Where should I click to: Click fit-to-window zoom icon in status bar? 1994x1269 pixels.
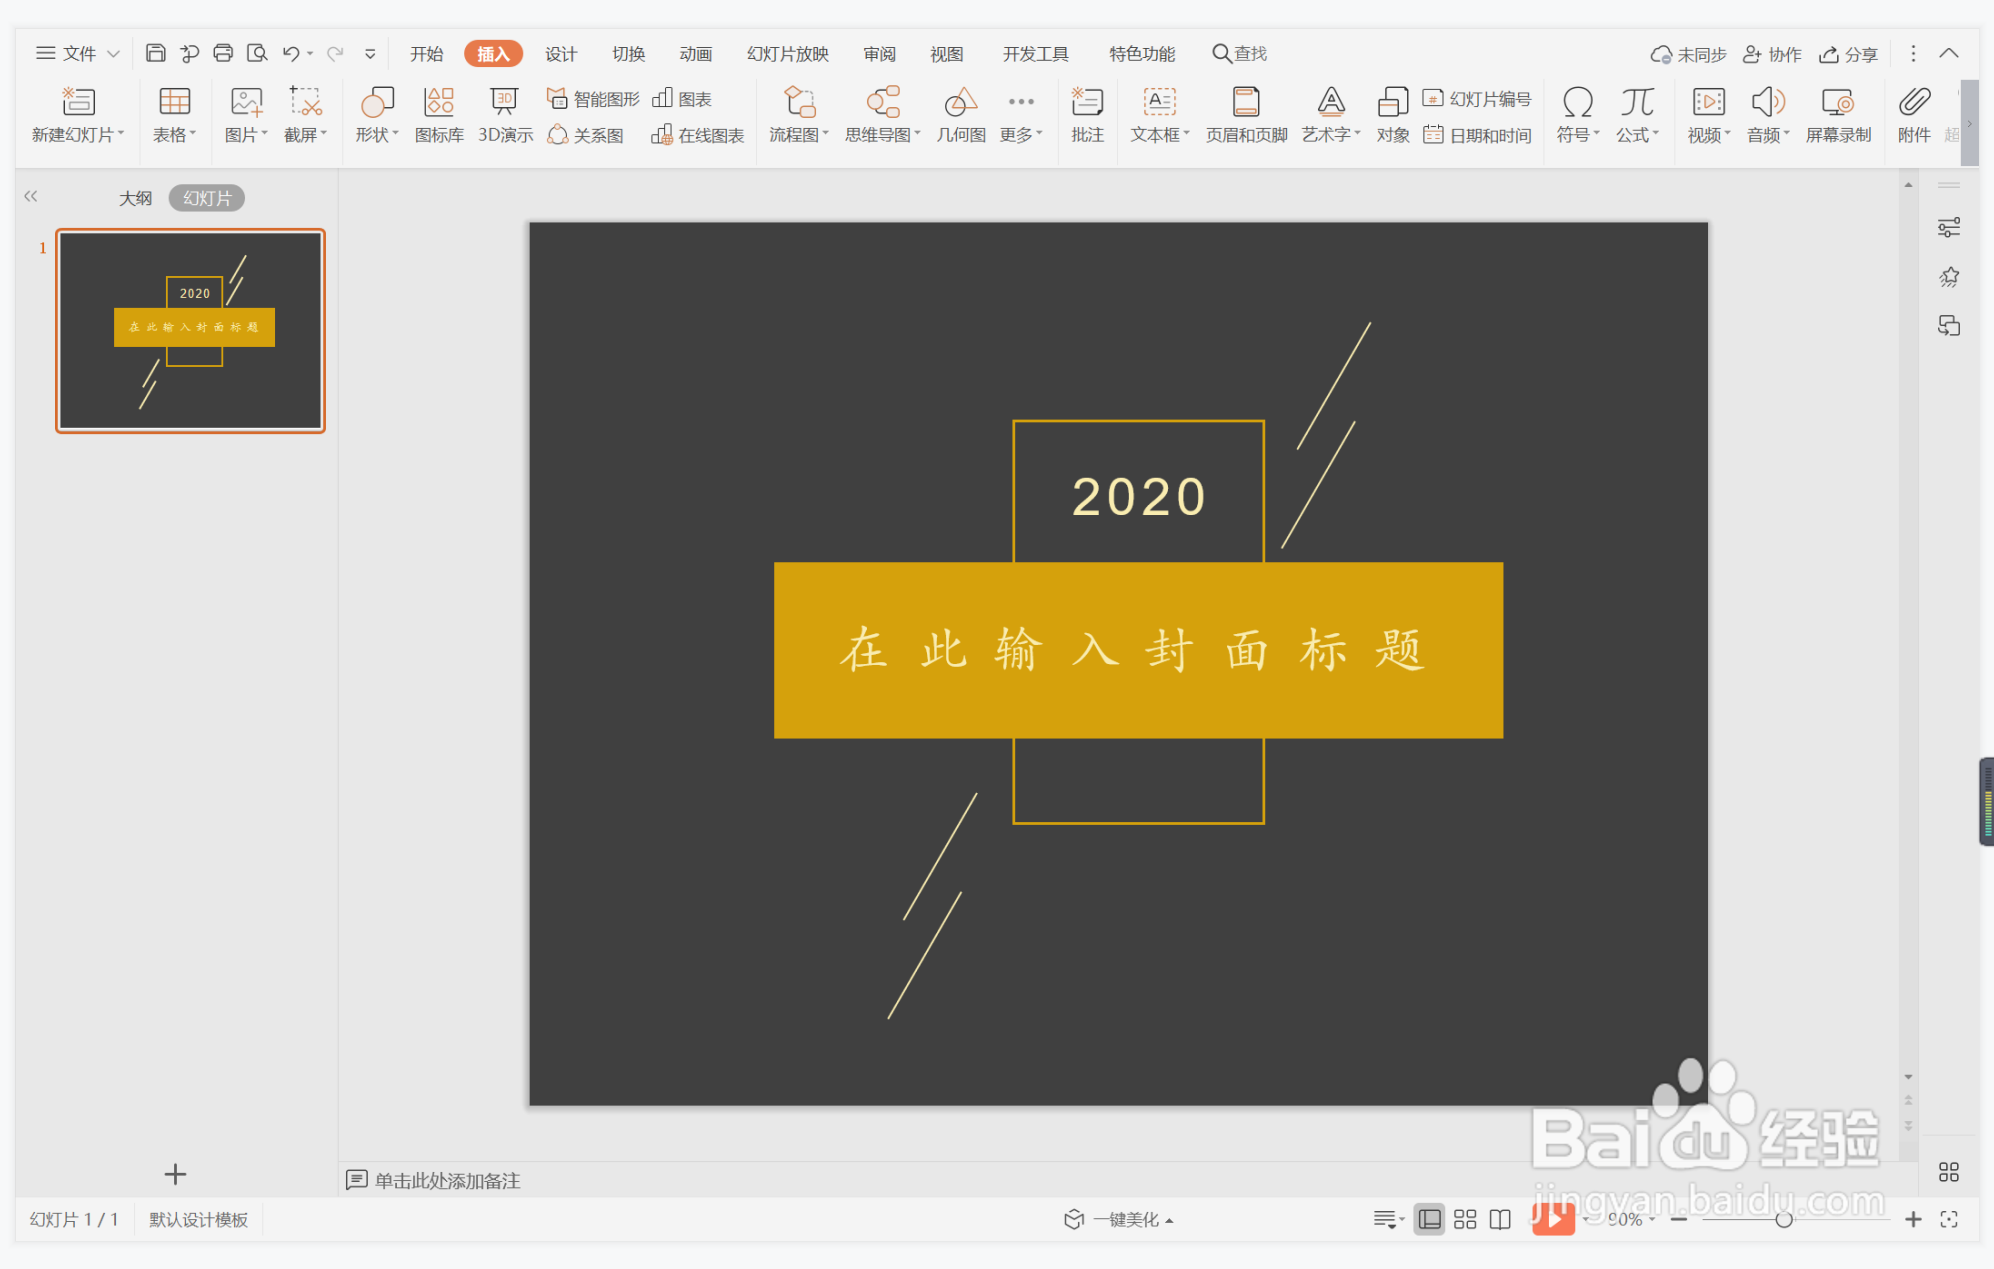tap(1949, 1219)
